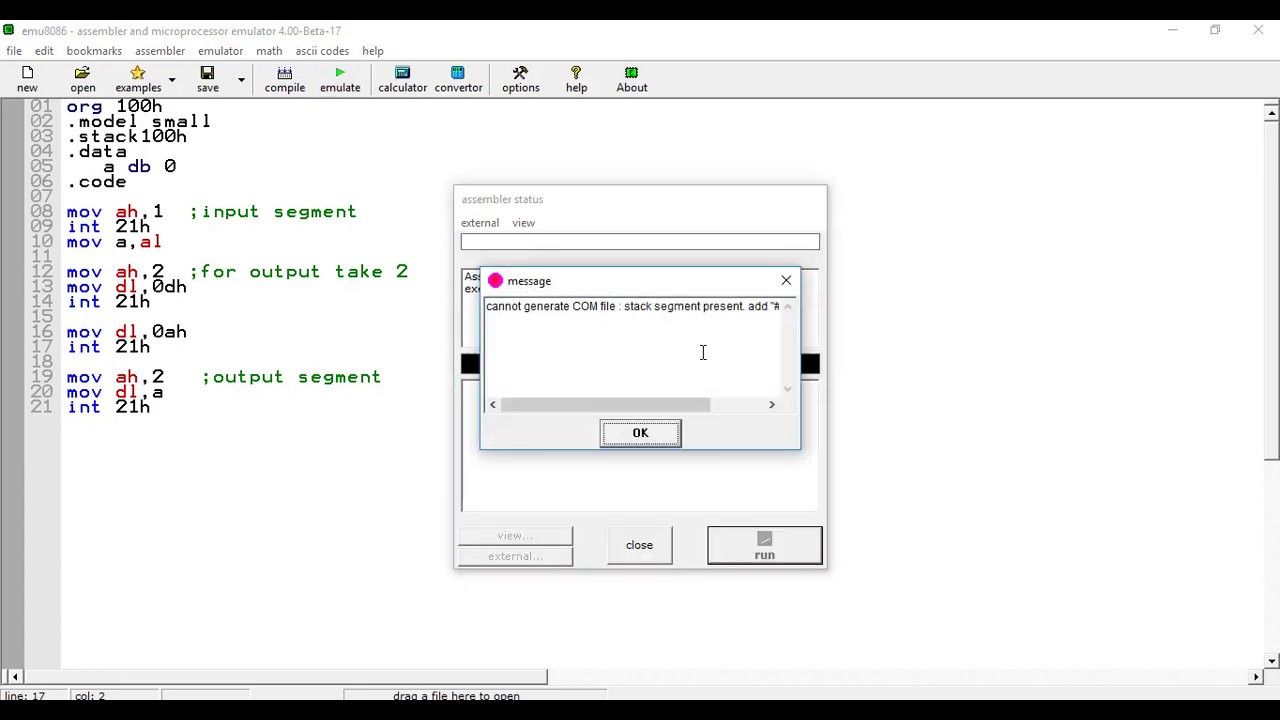Image resolution: width=1280 pixels, height=720 pixels.
Task: Open the bookmarks menu
Action: coord(94,51)
